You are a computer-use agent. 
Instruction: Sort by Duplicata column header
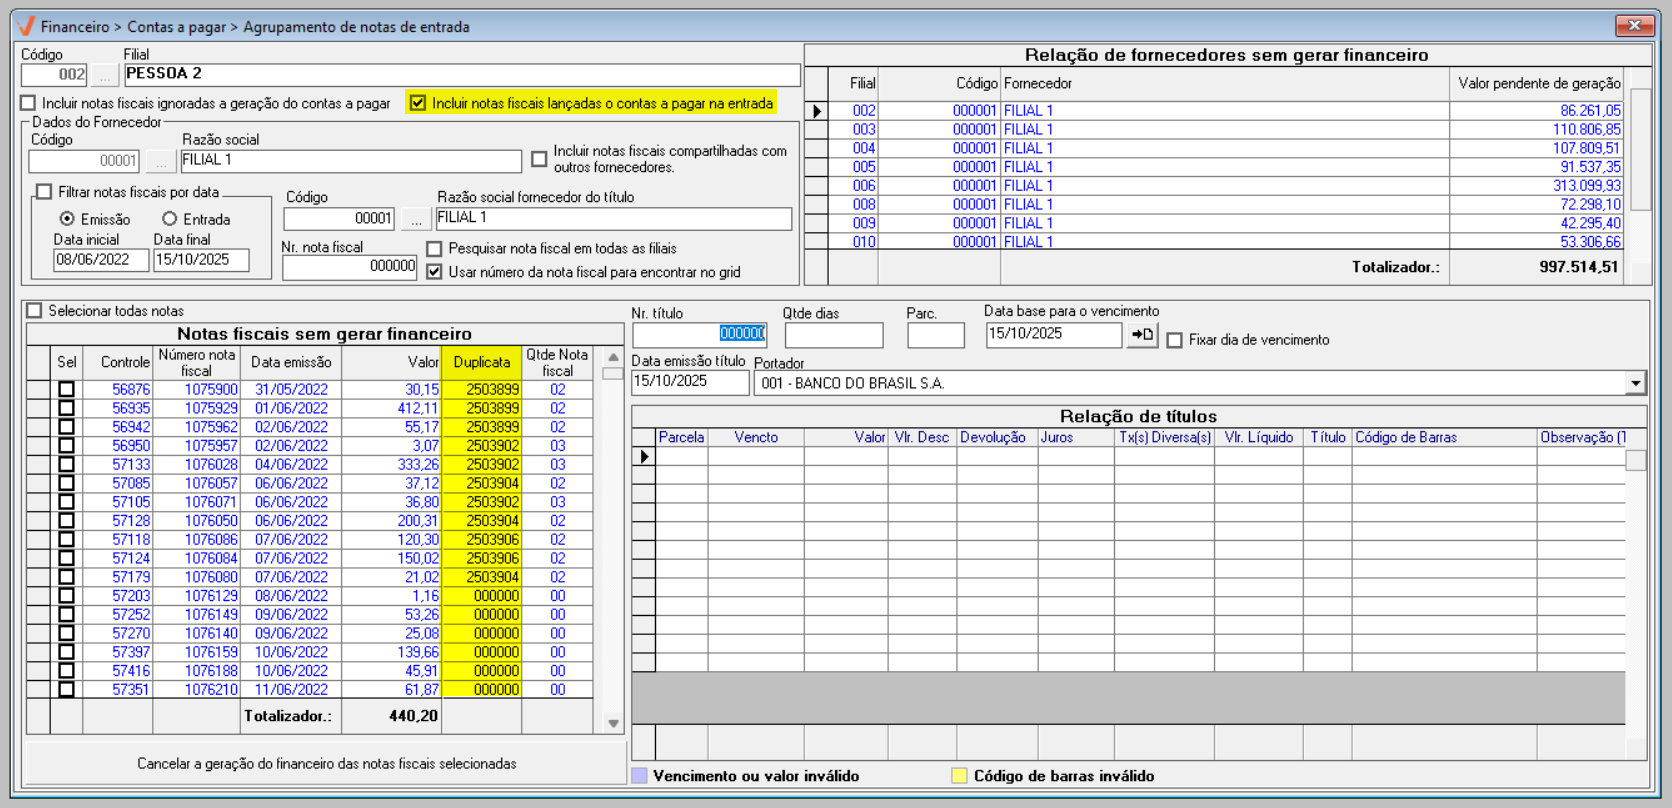pyautogui.click(x=481, y=362)
